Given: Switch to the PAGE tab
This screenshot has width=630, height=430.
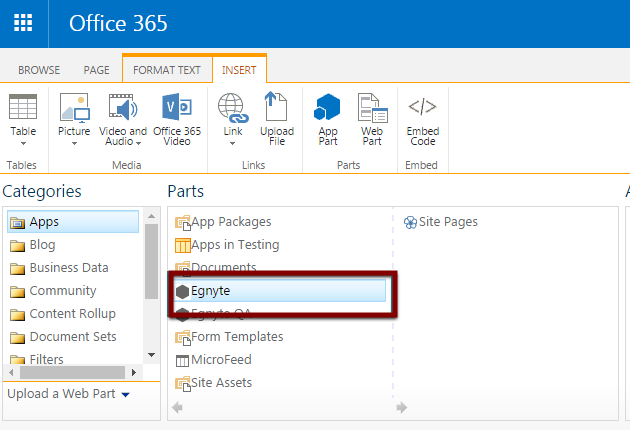Looking at the screenshot, I should coord(96,70).
